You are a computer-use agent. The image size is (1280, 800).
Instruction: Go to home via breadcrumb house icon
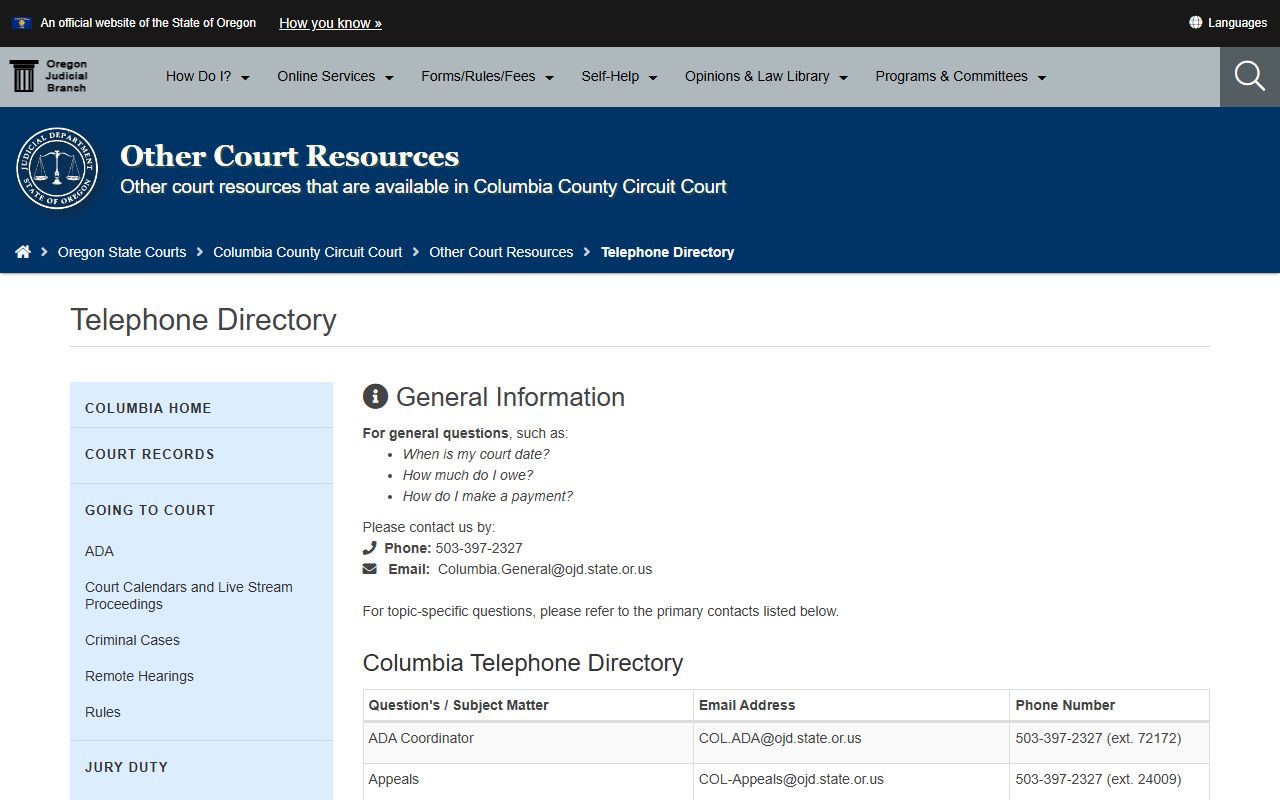coord(23,252)
